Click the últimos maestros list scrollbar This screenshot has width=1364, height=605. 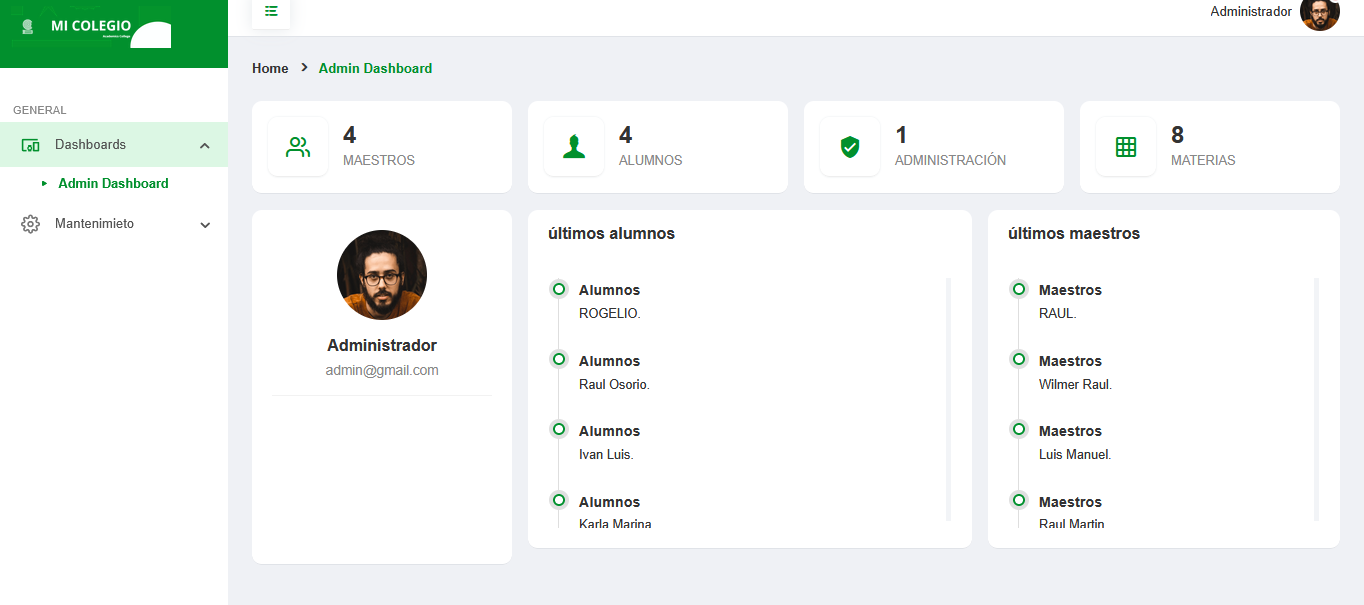1316,399
